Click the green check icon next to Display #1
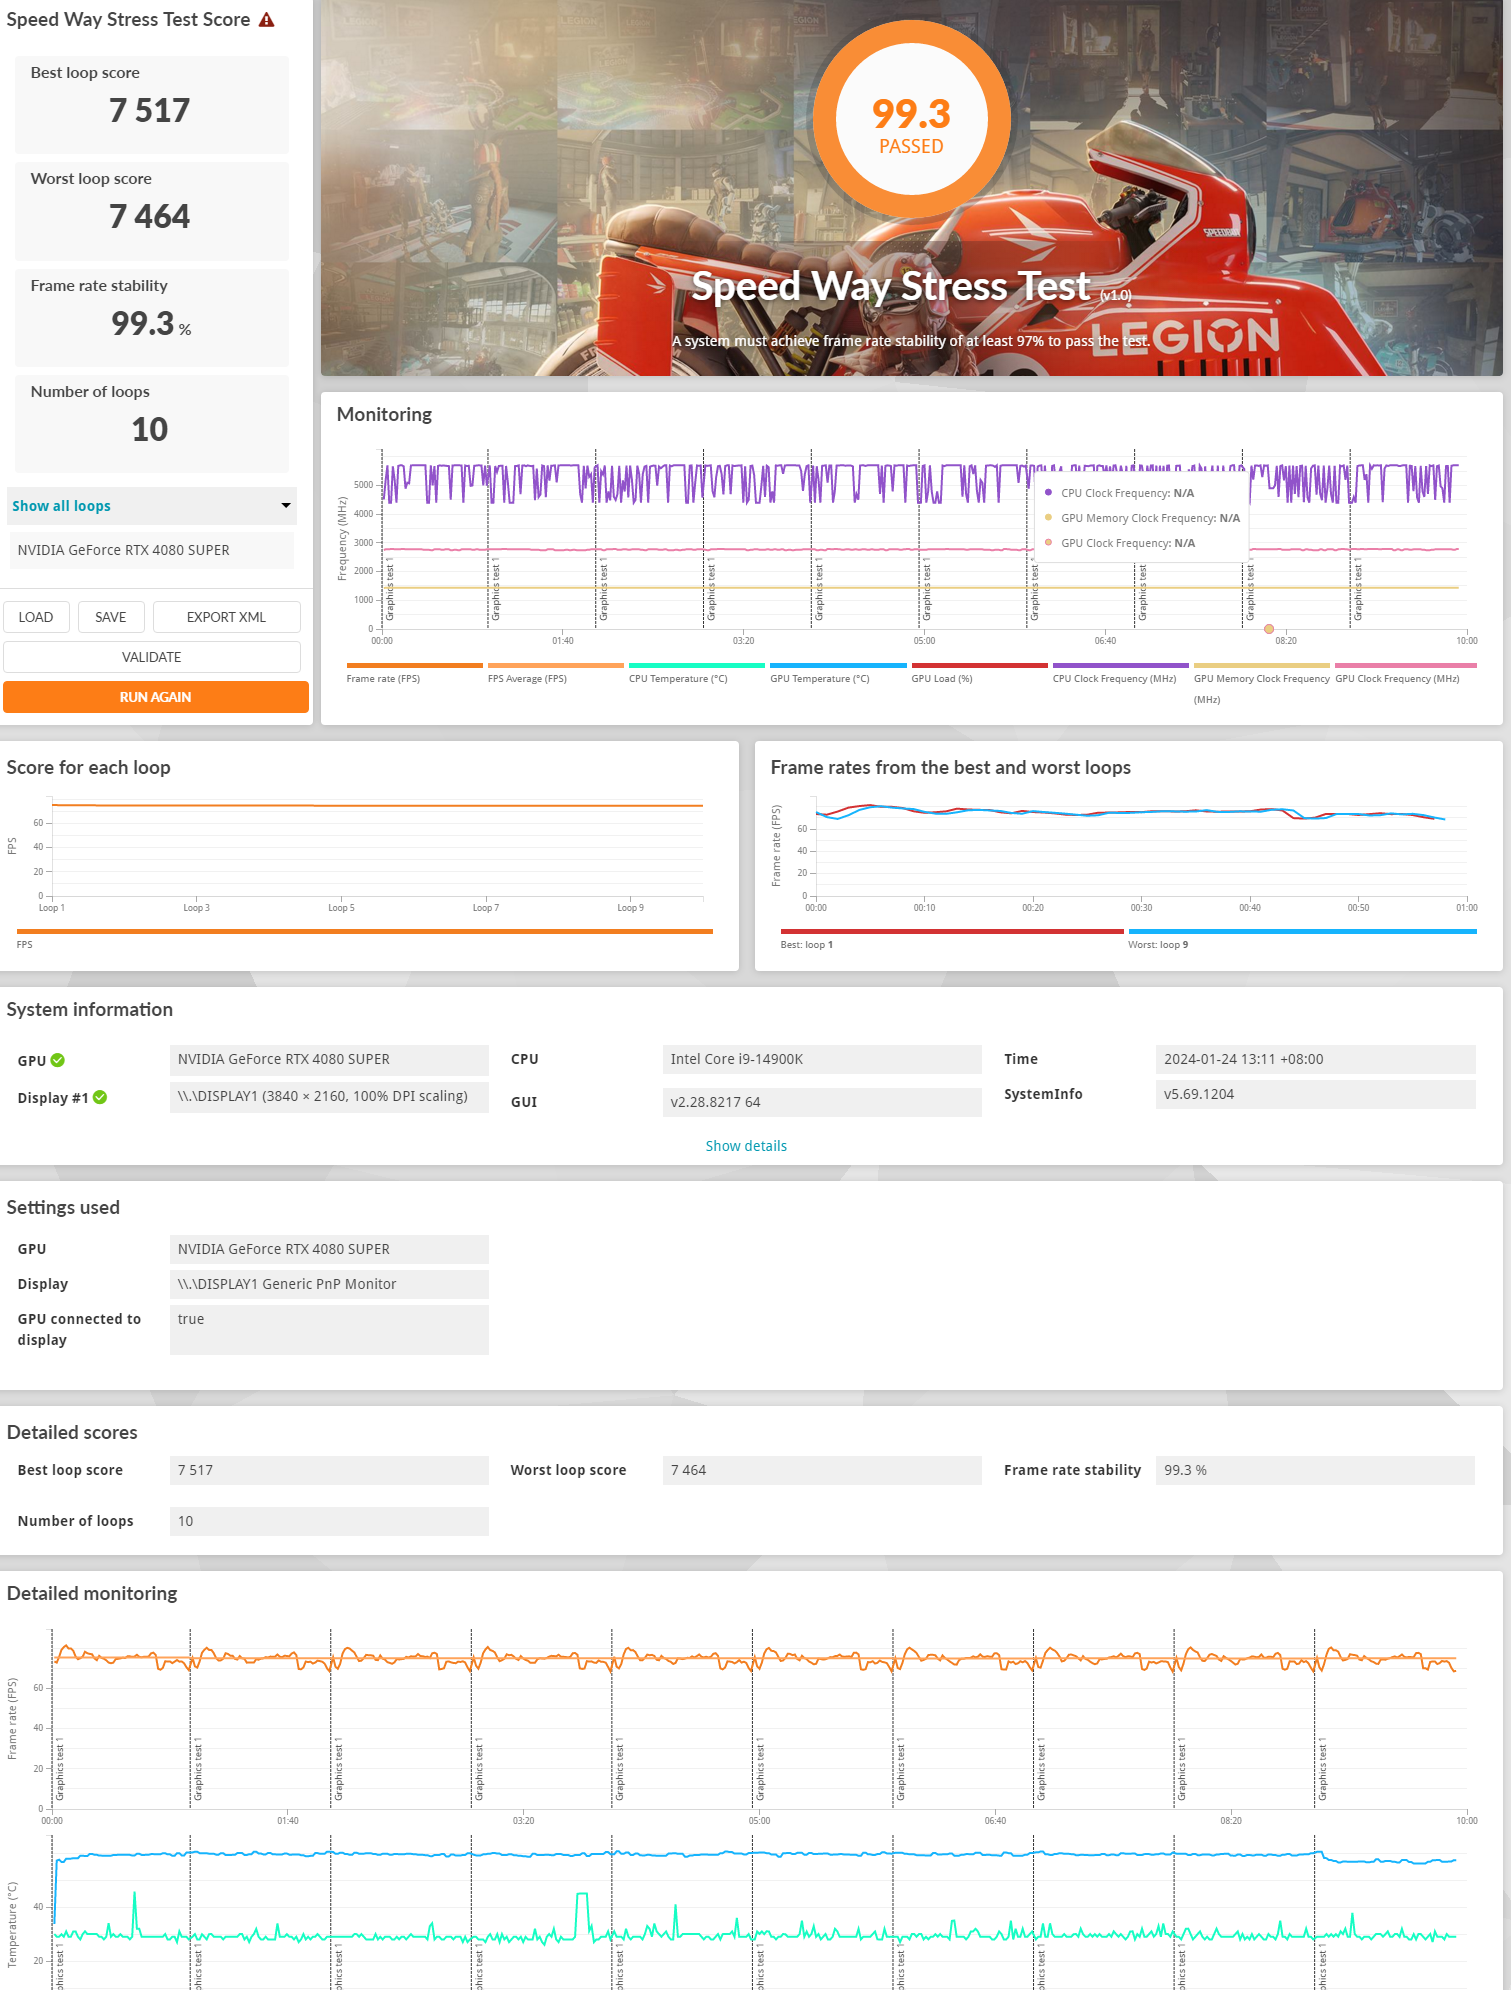Image resolution: width=1511 pixels, height=1990 pixels. (100, 1097)
